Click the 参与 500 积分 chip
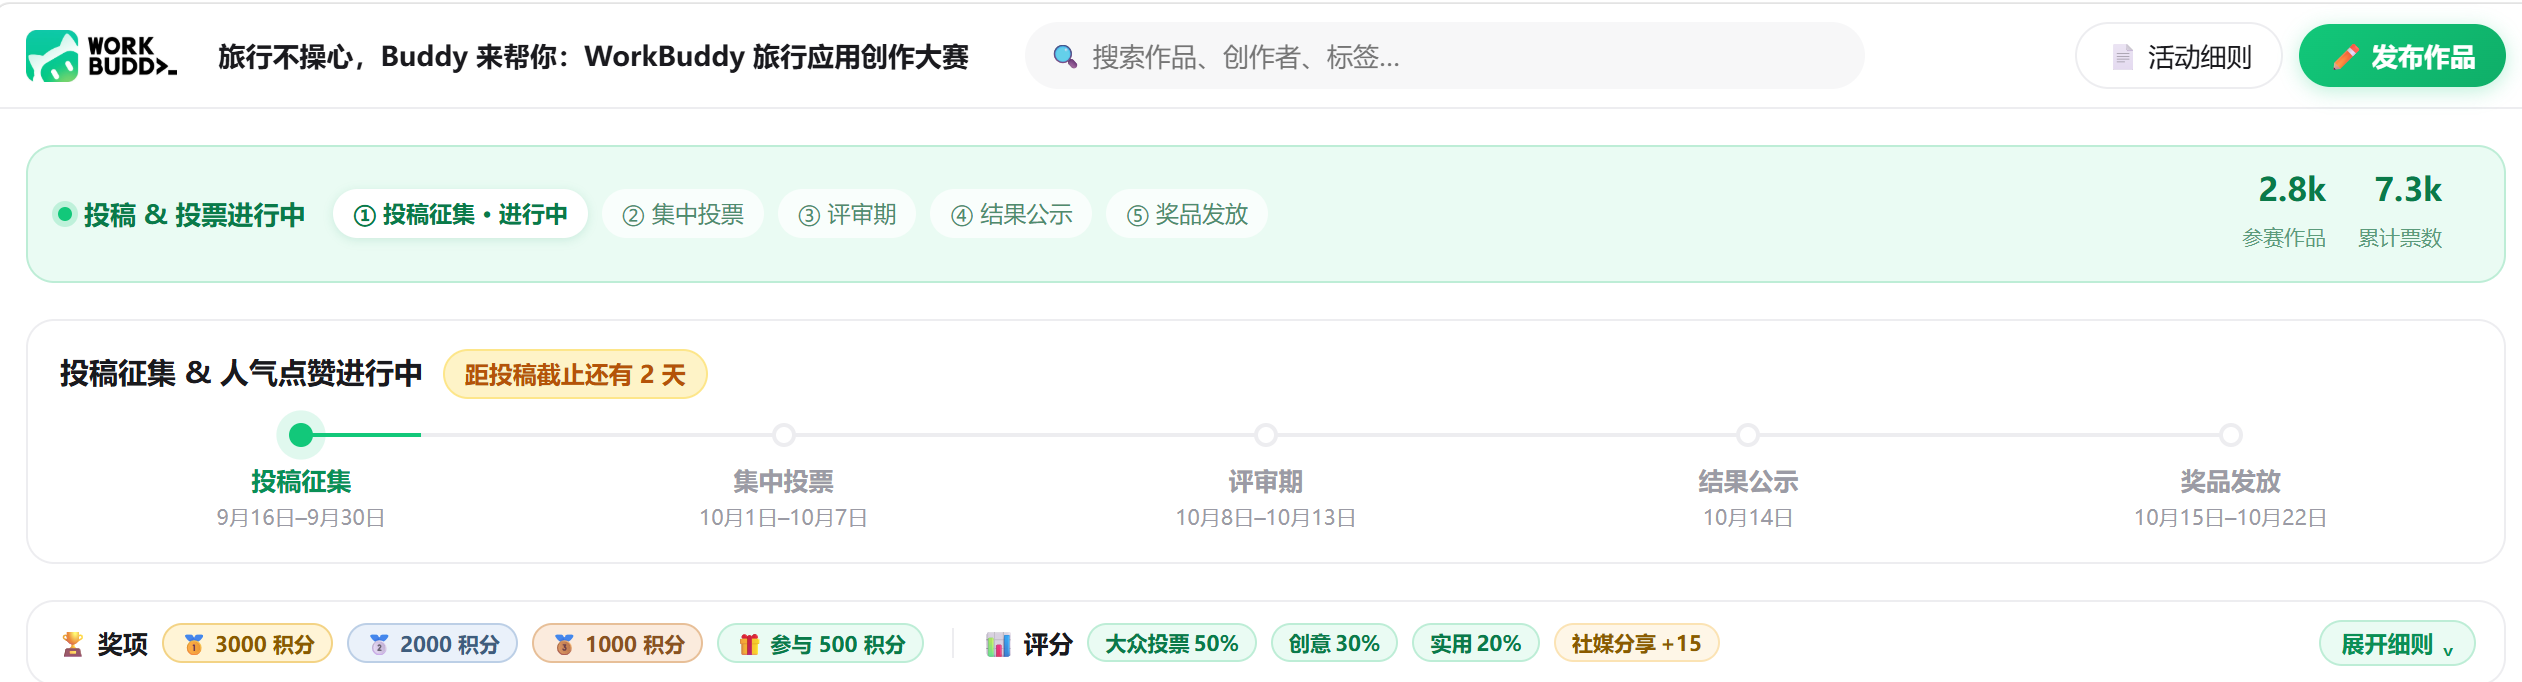Viewport: 2522px width, 682px height. (x=820, y=644)
